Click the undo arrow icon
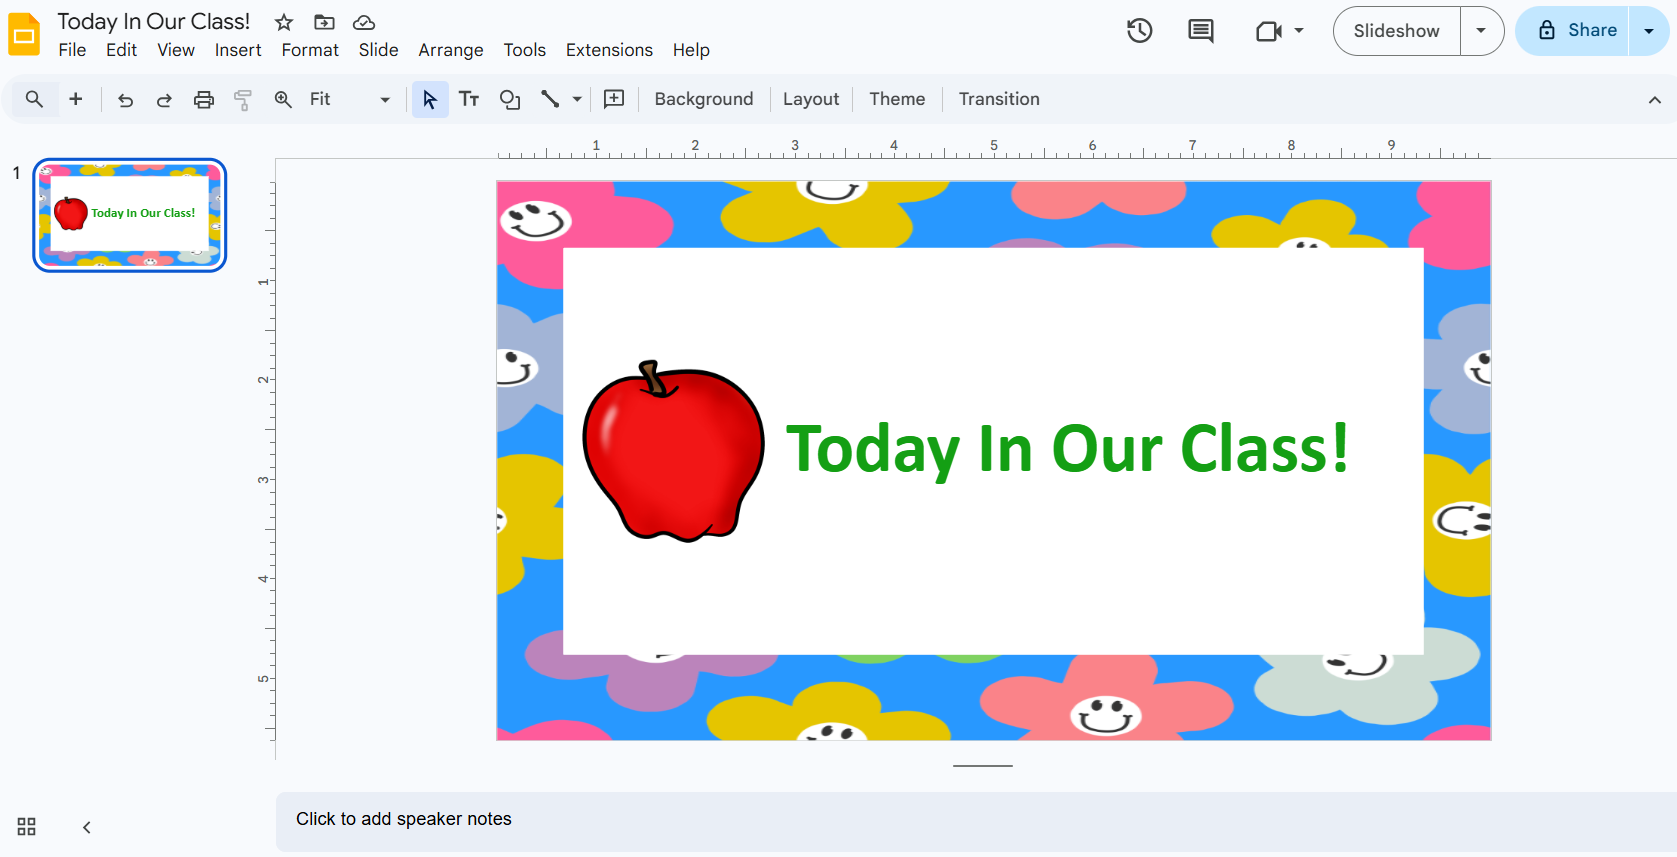Screen dimensions: 1677x857 pyautogui.click(x=125, y=100)
